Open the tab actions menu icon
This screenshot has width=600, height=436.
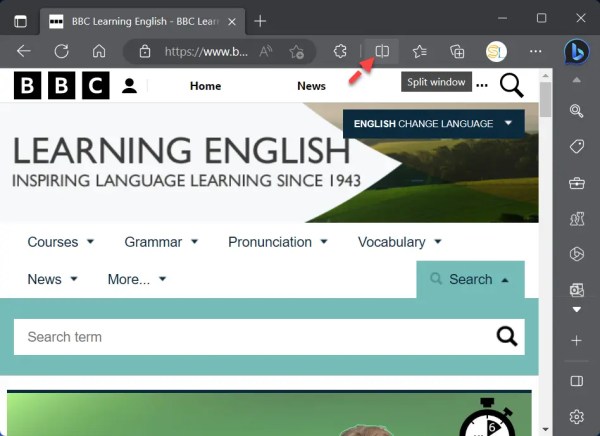click(x=20, y=21)
